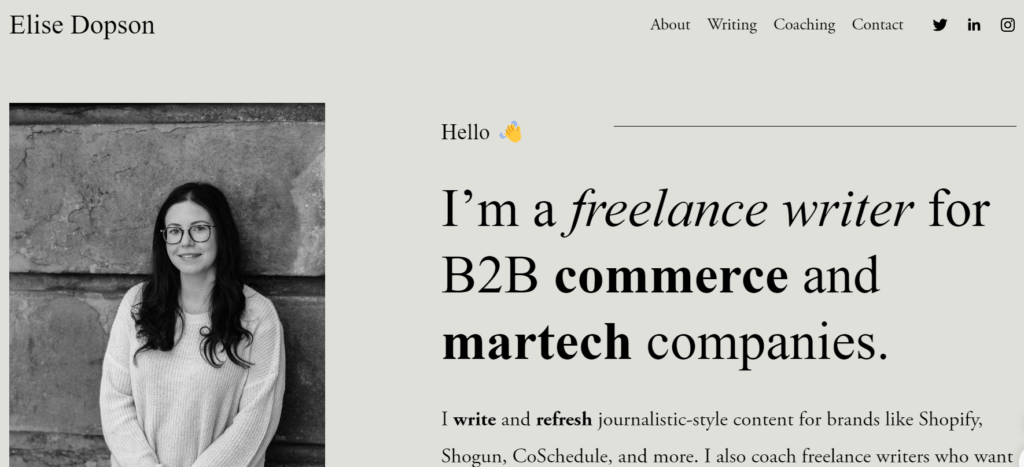Click the italic "freelance writer" phrase
1024x467 pixels.
click(x=741, y=210)
